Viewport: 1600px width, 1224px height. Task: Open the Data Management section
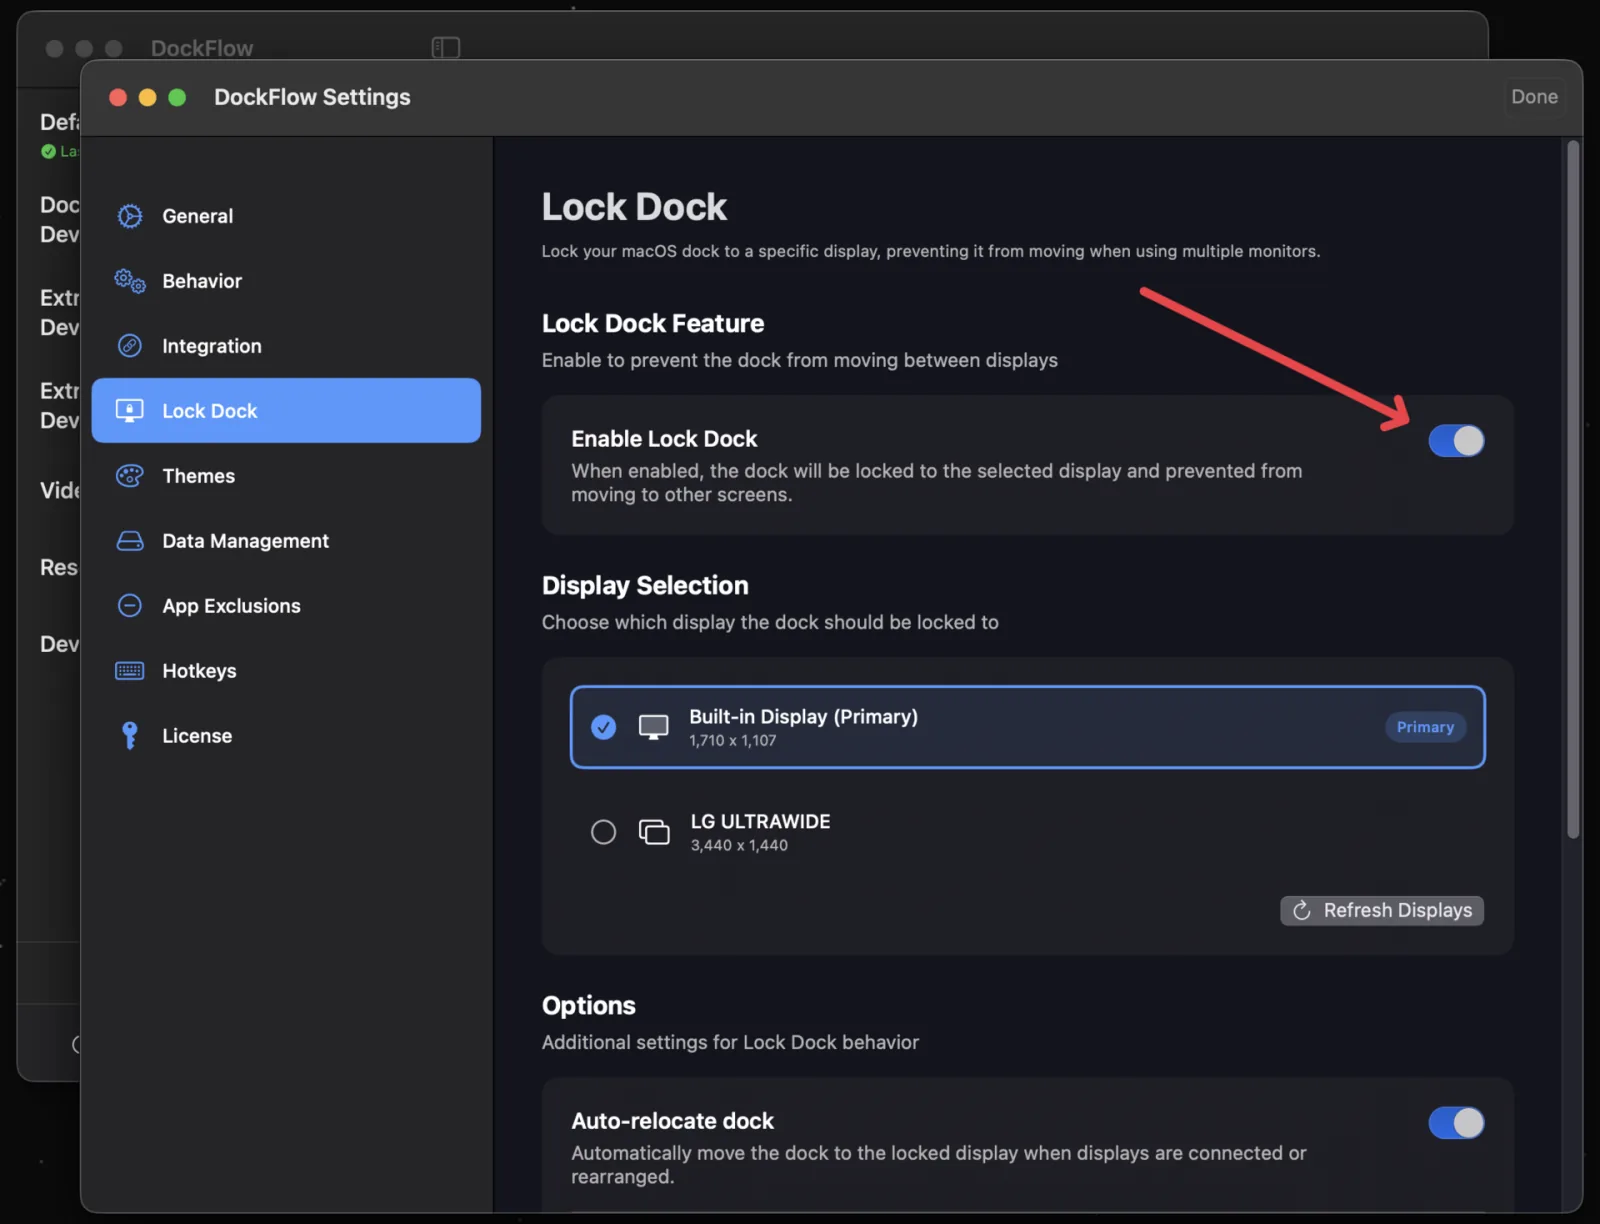click(286, 541)
